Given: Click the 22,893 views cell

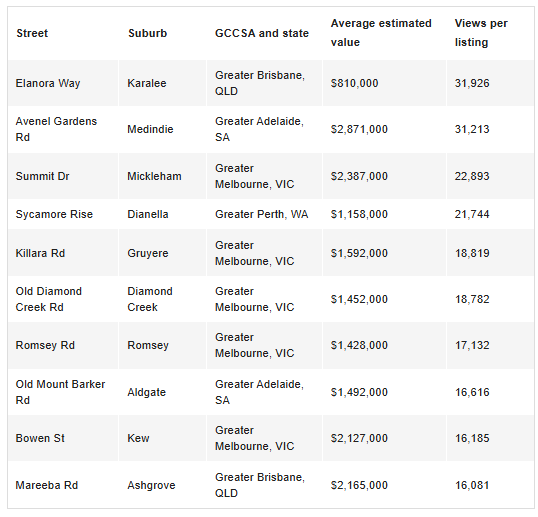Looking at the screenshot, I should [472, 176].
